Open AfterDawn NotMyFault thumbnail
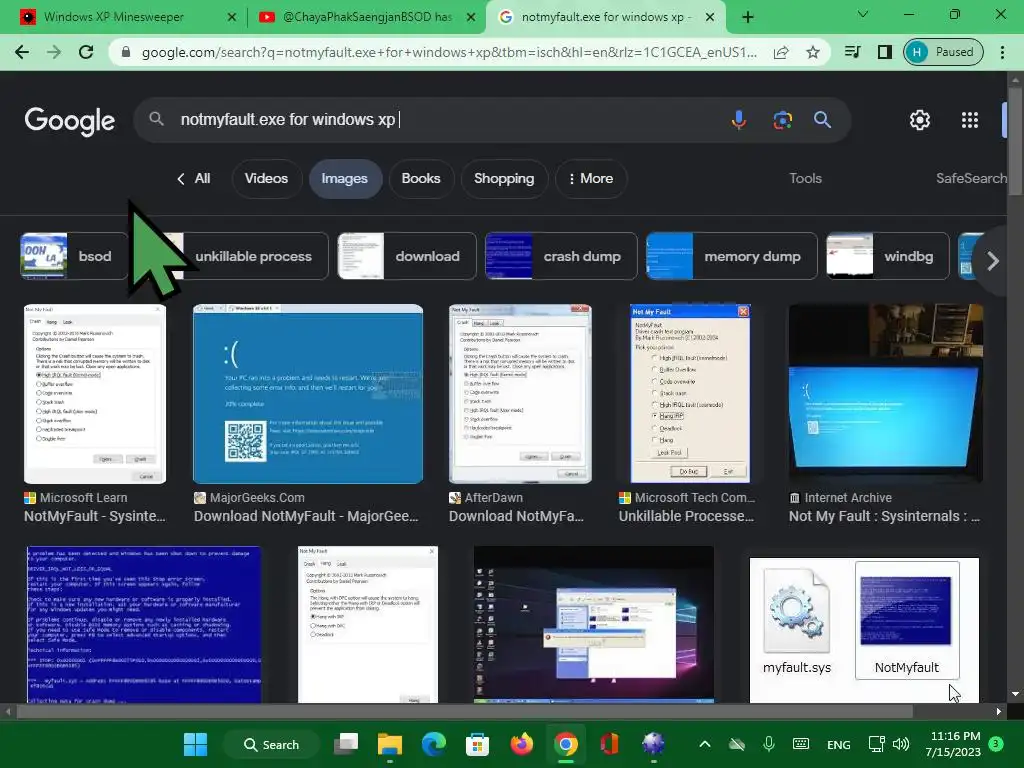Viewport: 1024px width, 768px height. tap(520, 394)
